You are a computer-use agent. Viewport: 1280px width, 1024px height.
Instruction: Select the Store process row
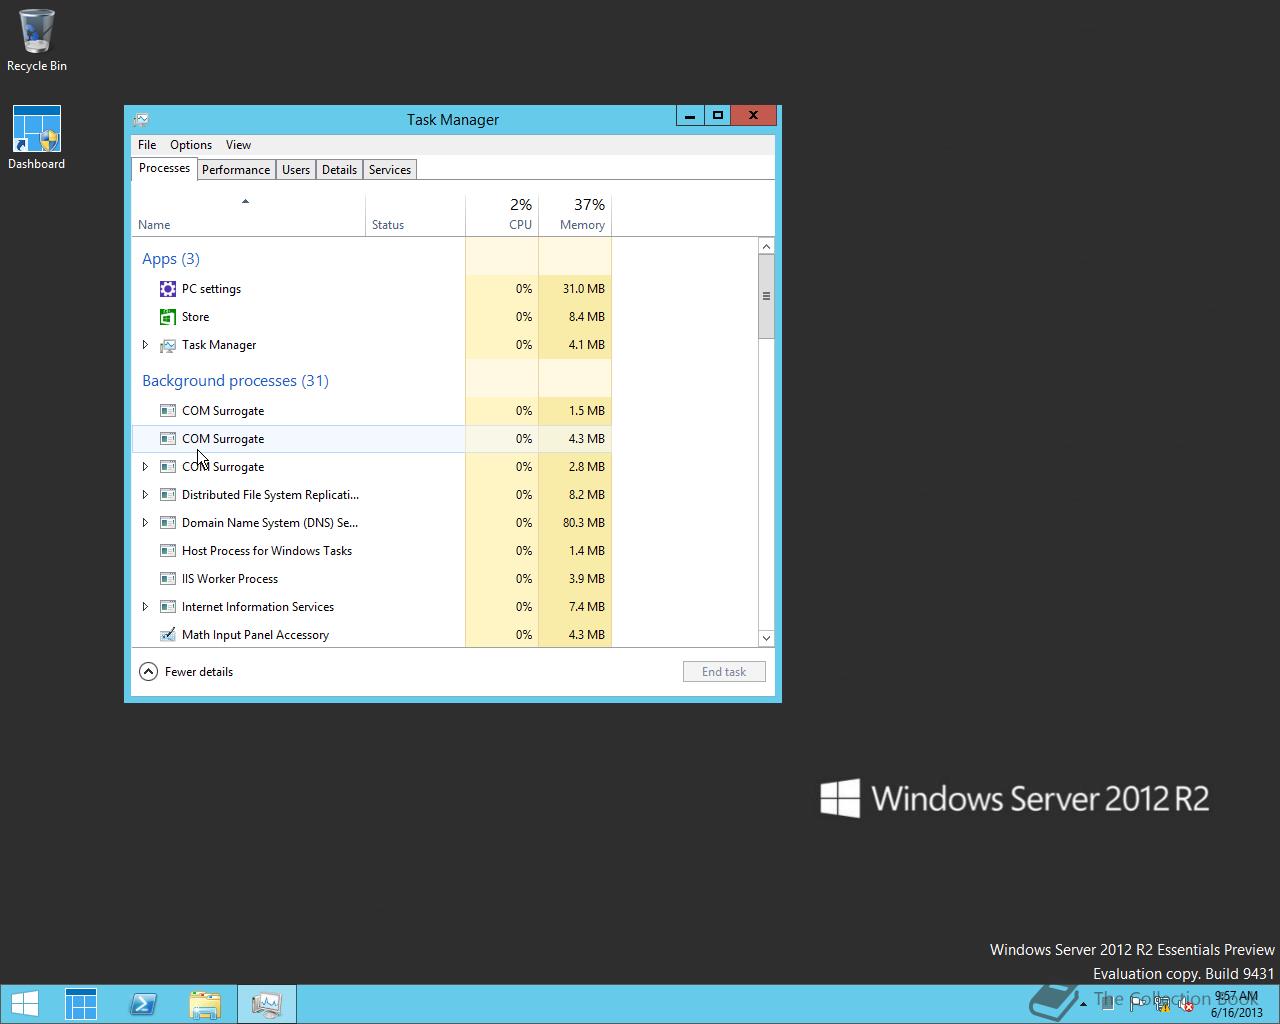pyautogui.click(x=372, y=317)
